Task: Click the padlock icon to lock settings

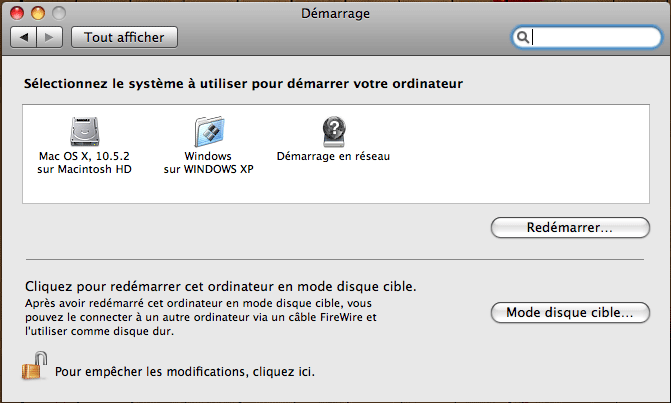Action: pos(34,367)
